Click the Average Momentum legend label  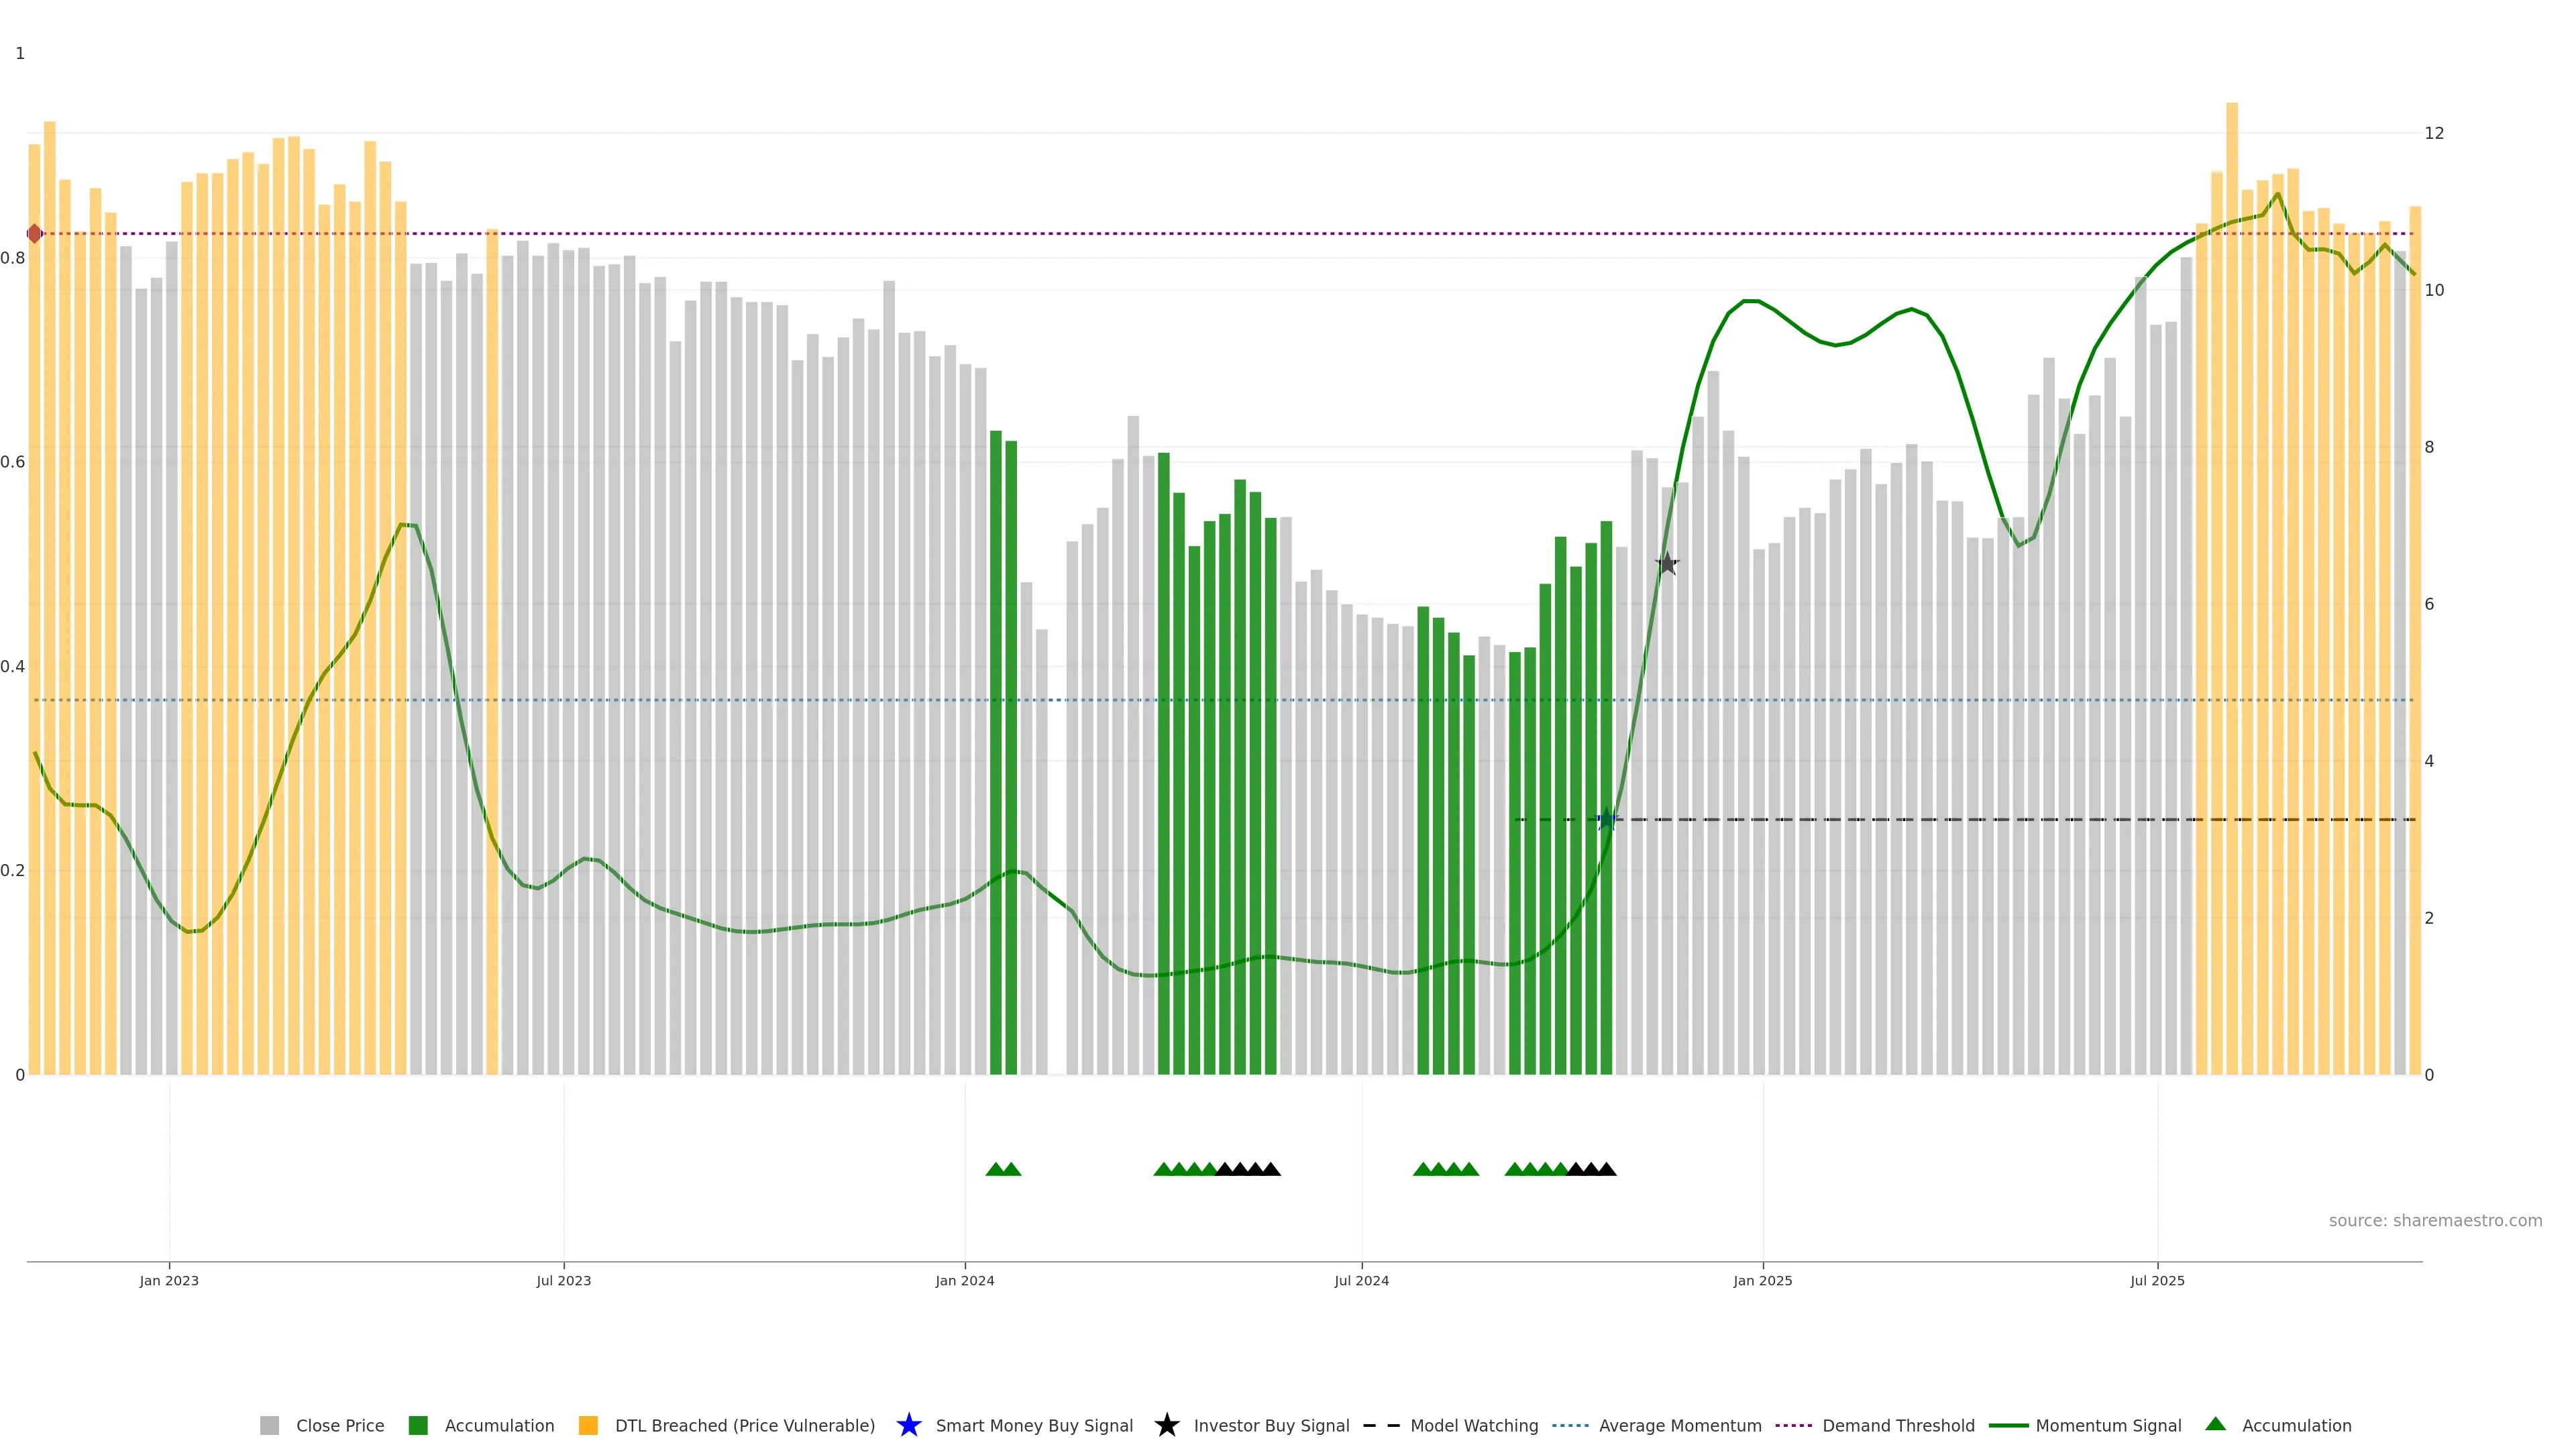[1680, 1426]
